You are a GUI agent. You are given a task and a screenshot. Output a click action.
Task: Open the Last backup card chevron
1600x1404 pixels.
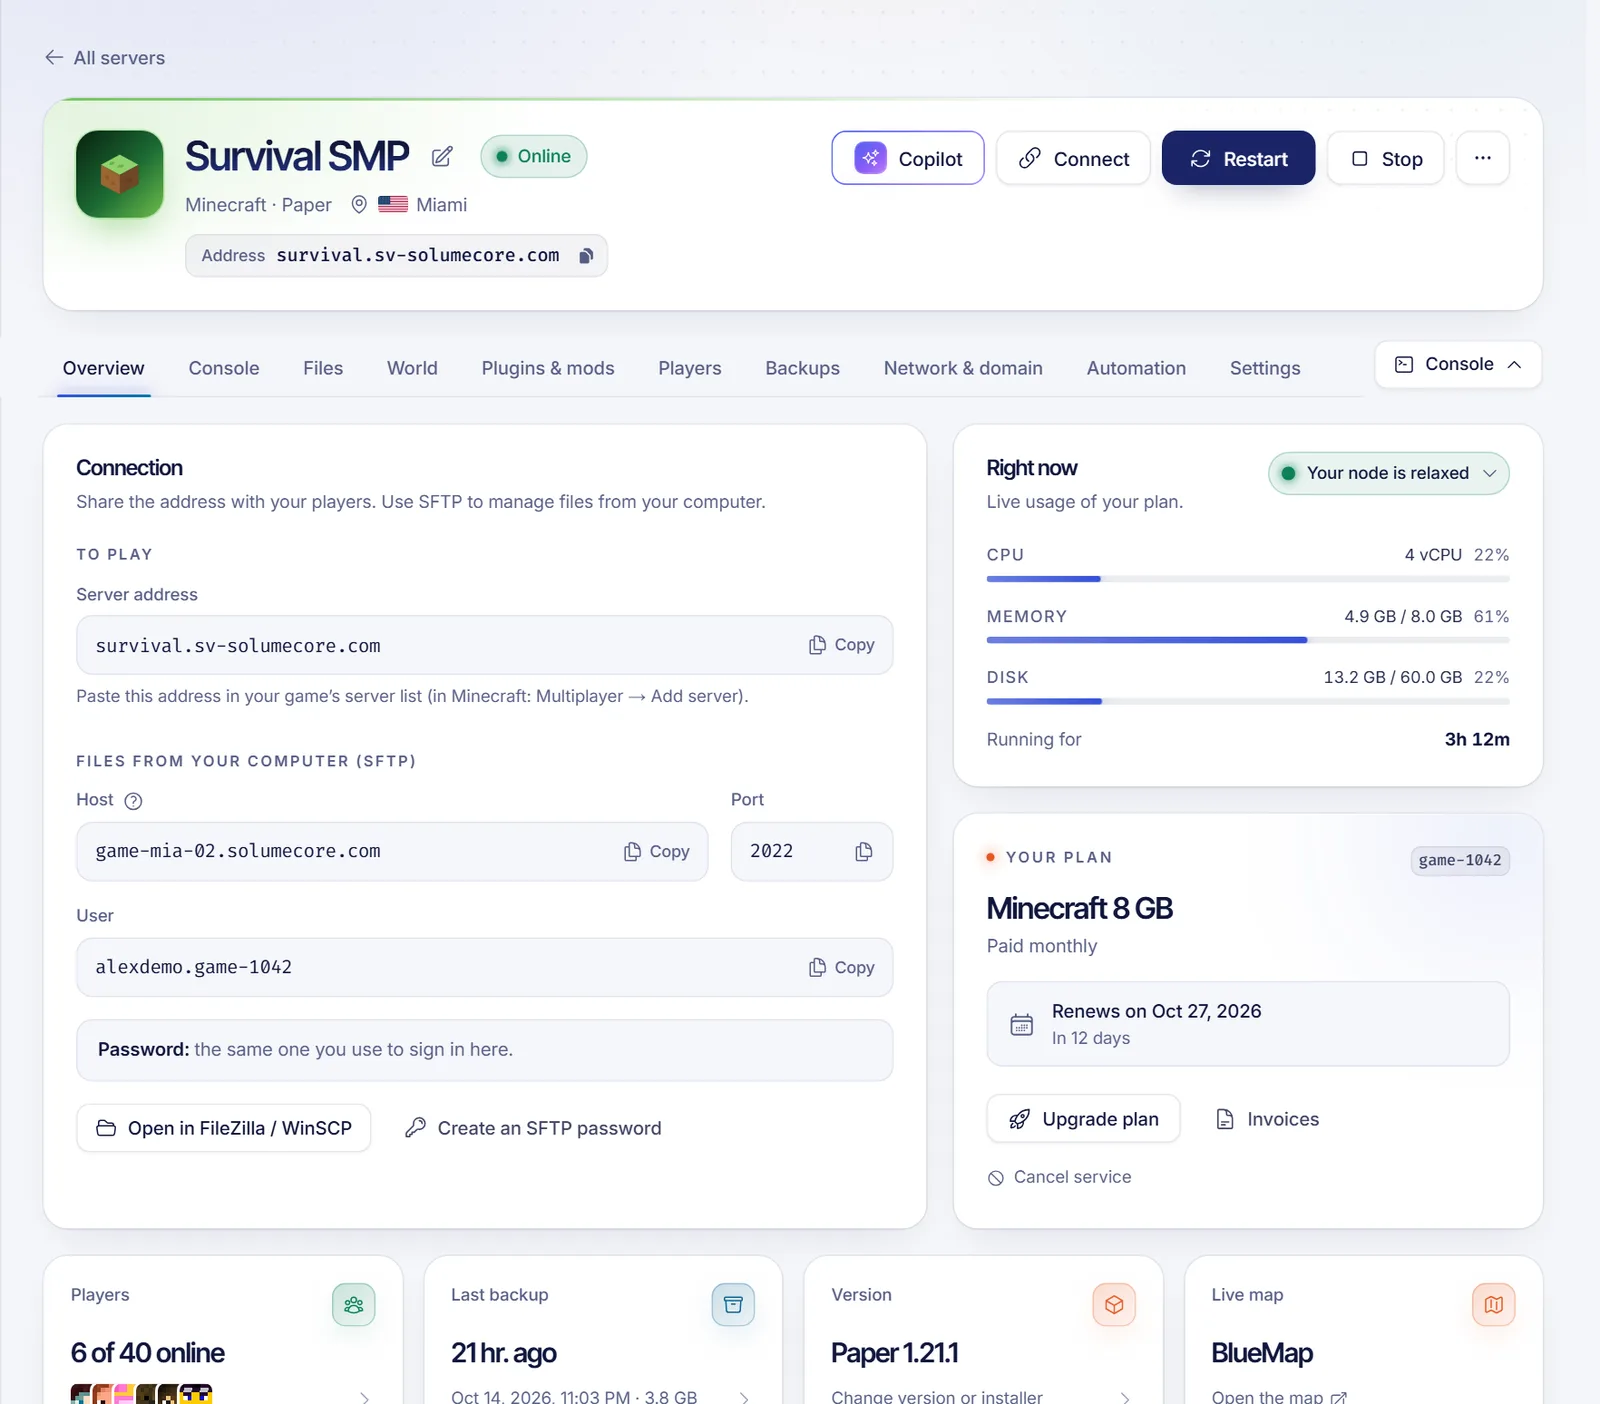(745, 1397)
